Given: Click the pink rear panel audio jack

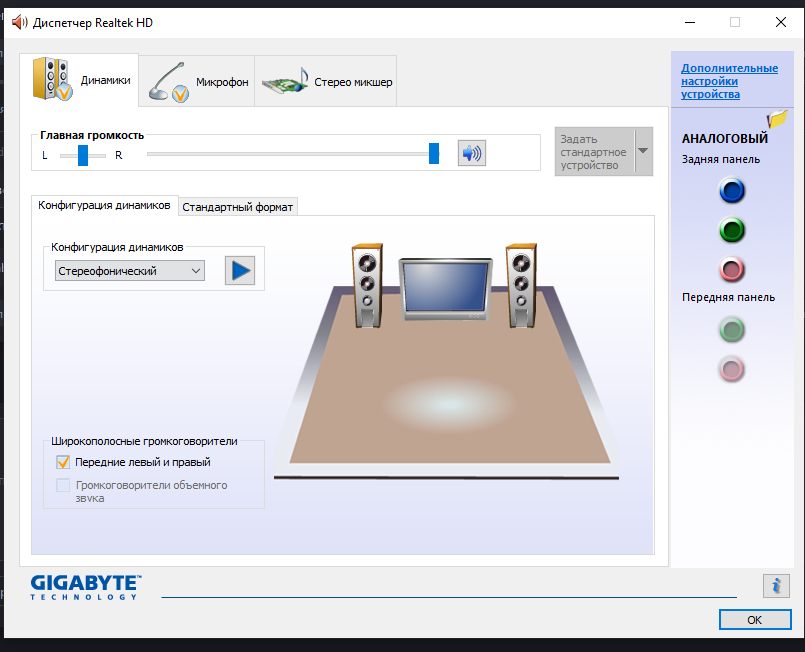Looking at the screenshot, I should 732,269.
